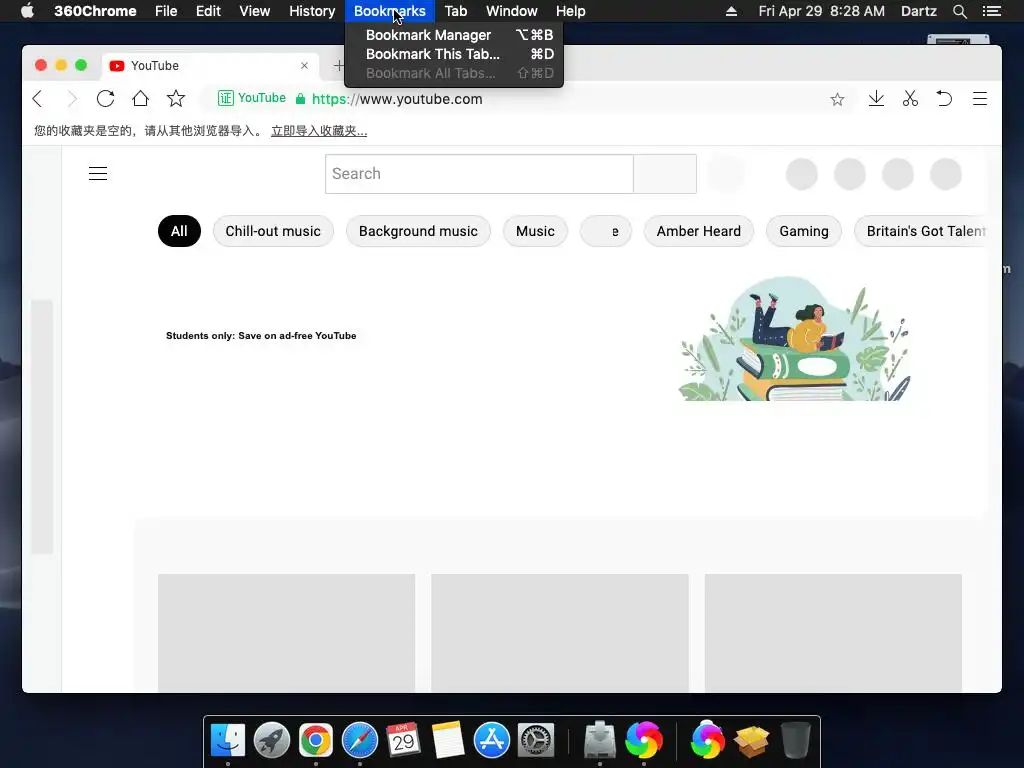Open YouTube hamburger guide menu

click(98, 174)
